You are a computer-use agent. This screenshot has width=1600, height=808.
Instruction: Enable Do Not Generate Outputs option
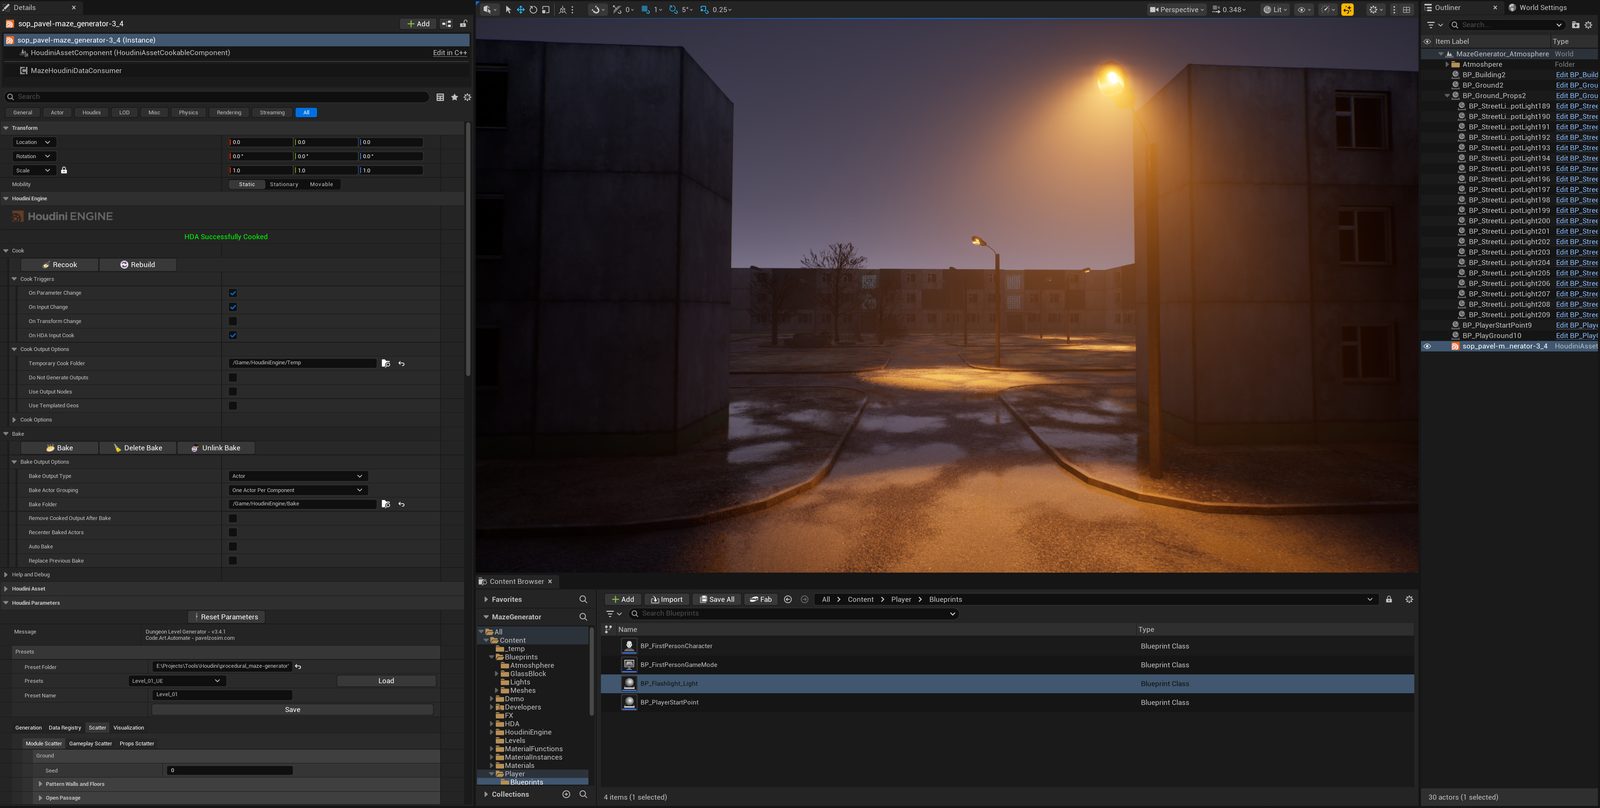[233, 377]
